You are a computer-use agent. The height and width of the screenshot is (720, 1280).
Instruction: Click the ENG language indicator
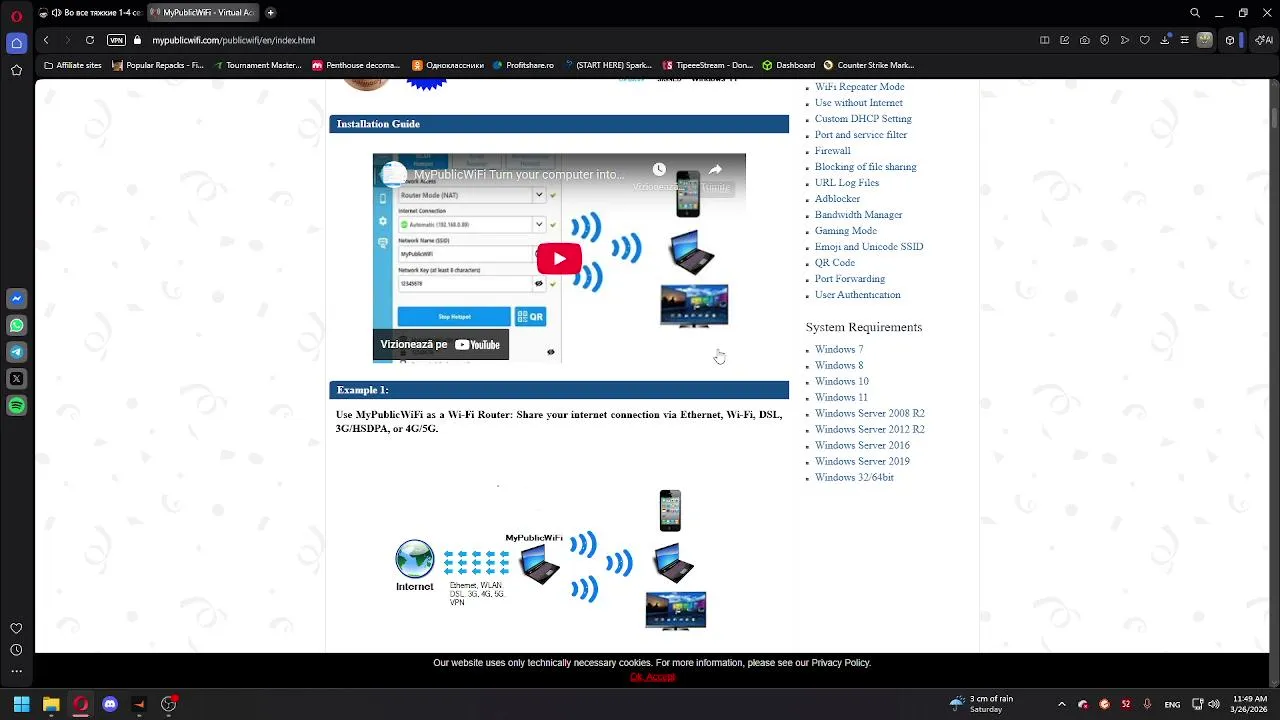pos(1172,704)
